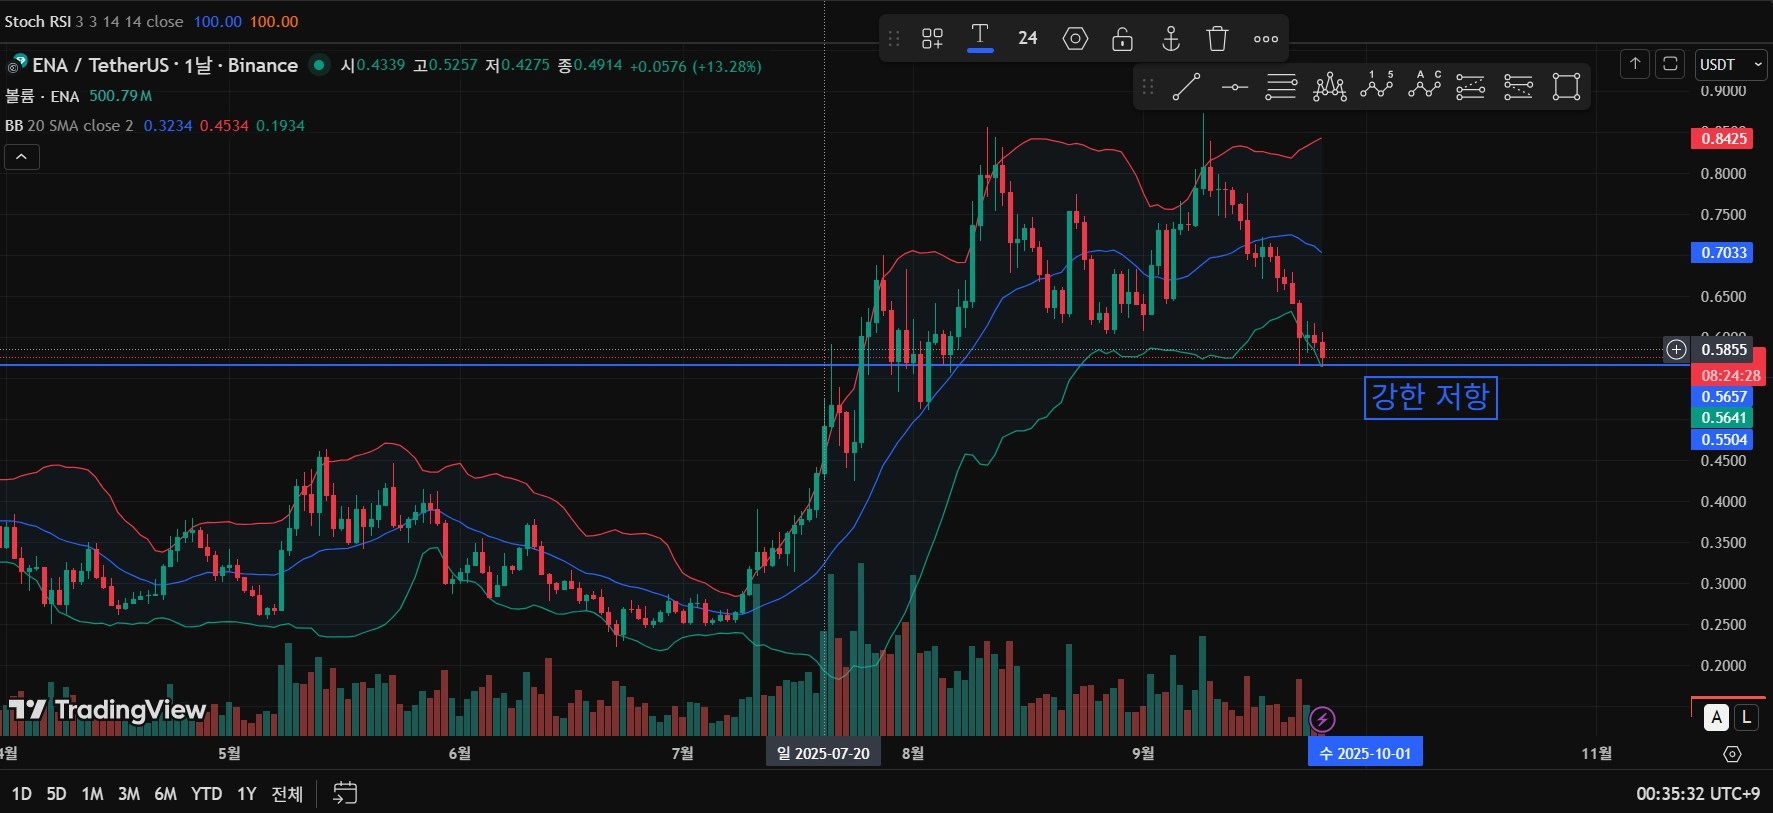
Task: Click the 2025-10-01 date label
Action: (1365, 753)
